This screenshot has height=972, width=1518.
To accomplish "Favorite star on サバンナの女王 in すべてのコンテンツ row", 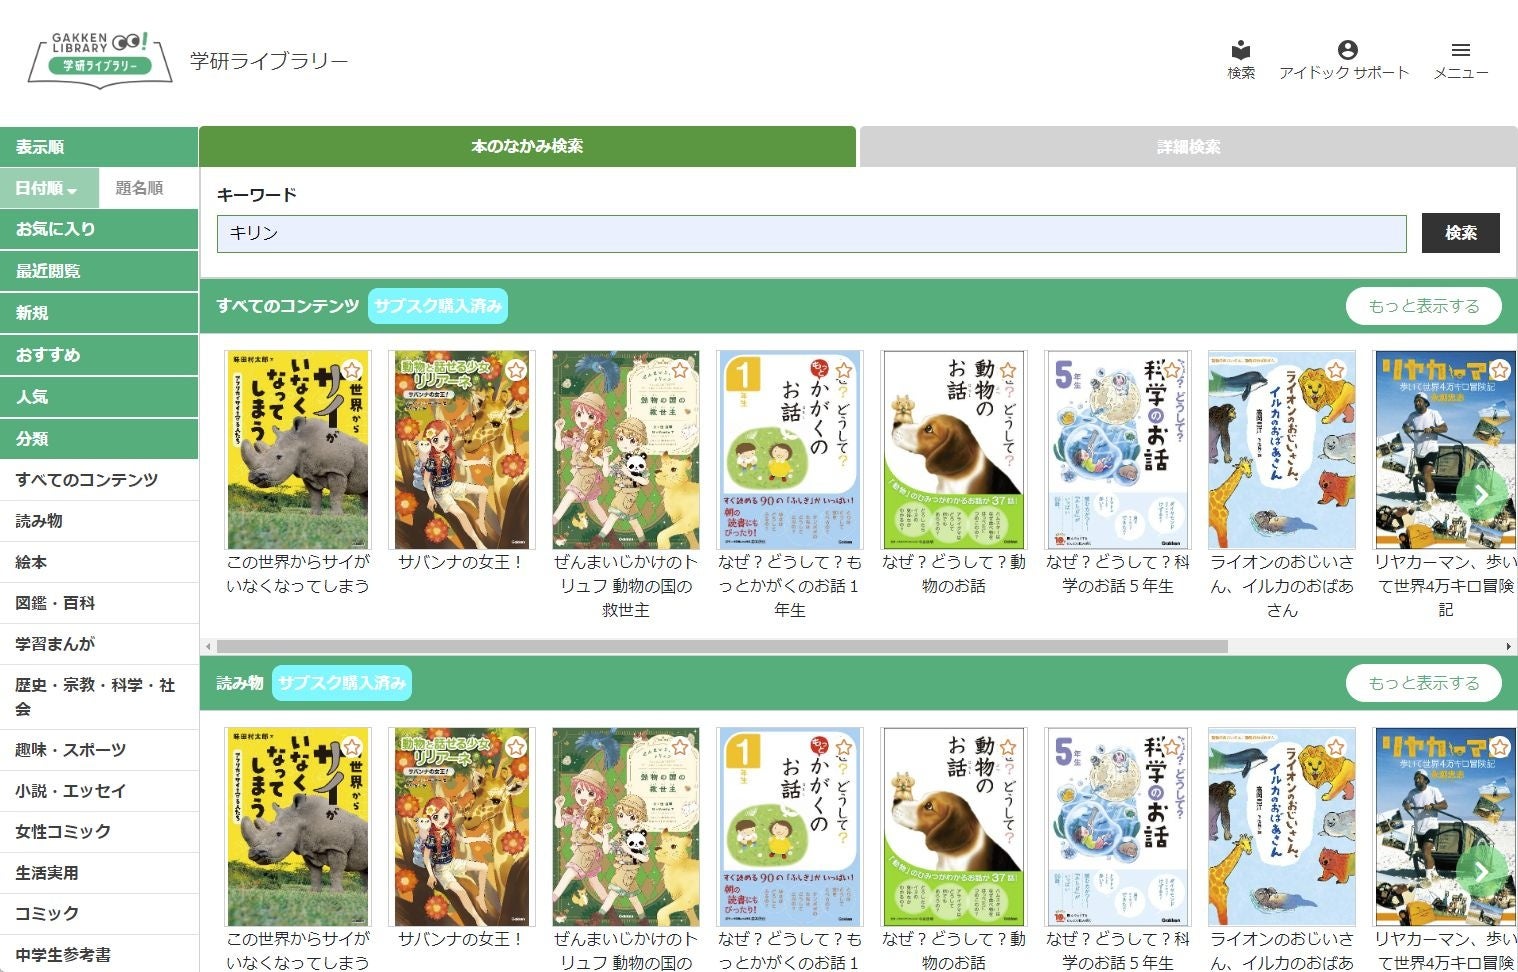I will tap(516, 371).
